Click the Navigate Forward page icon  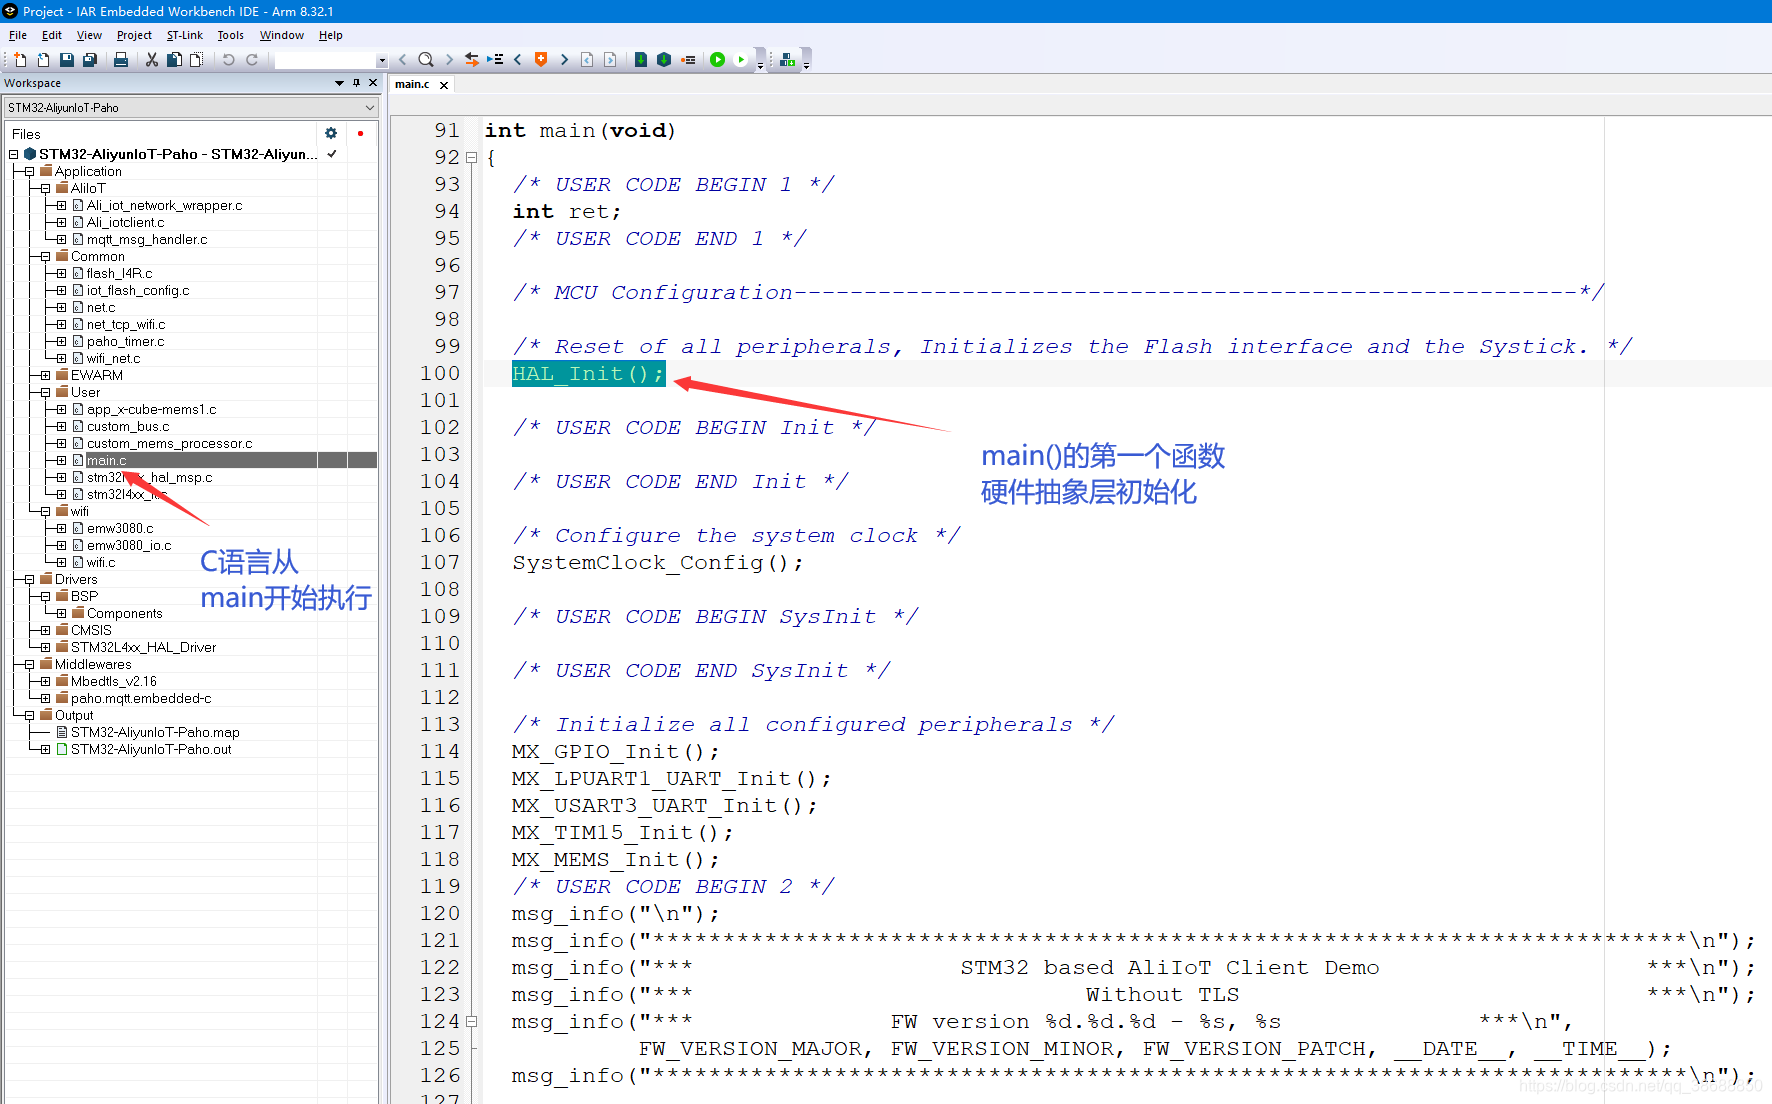click(x=610, y=60)
